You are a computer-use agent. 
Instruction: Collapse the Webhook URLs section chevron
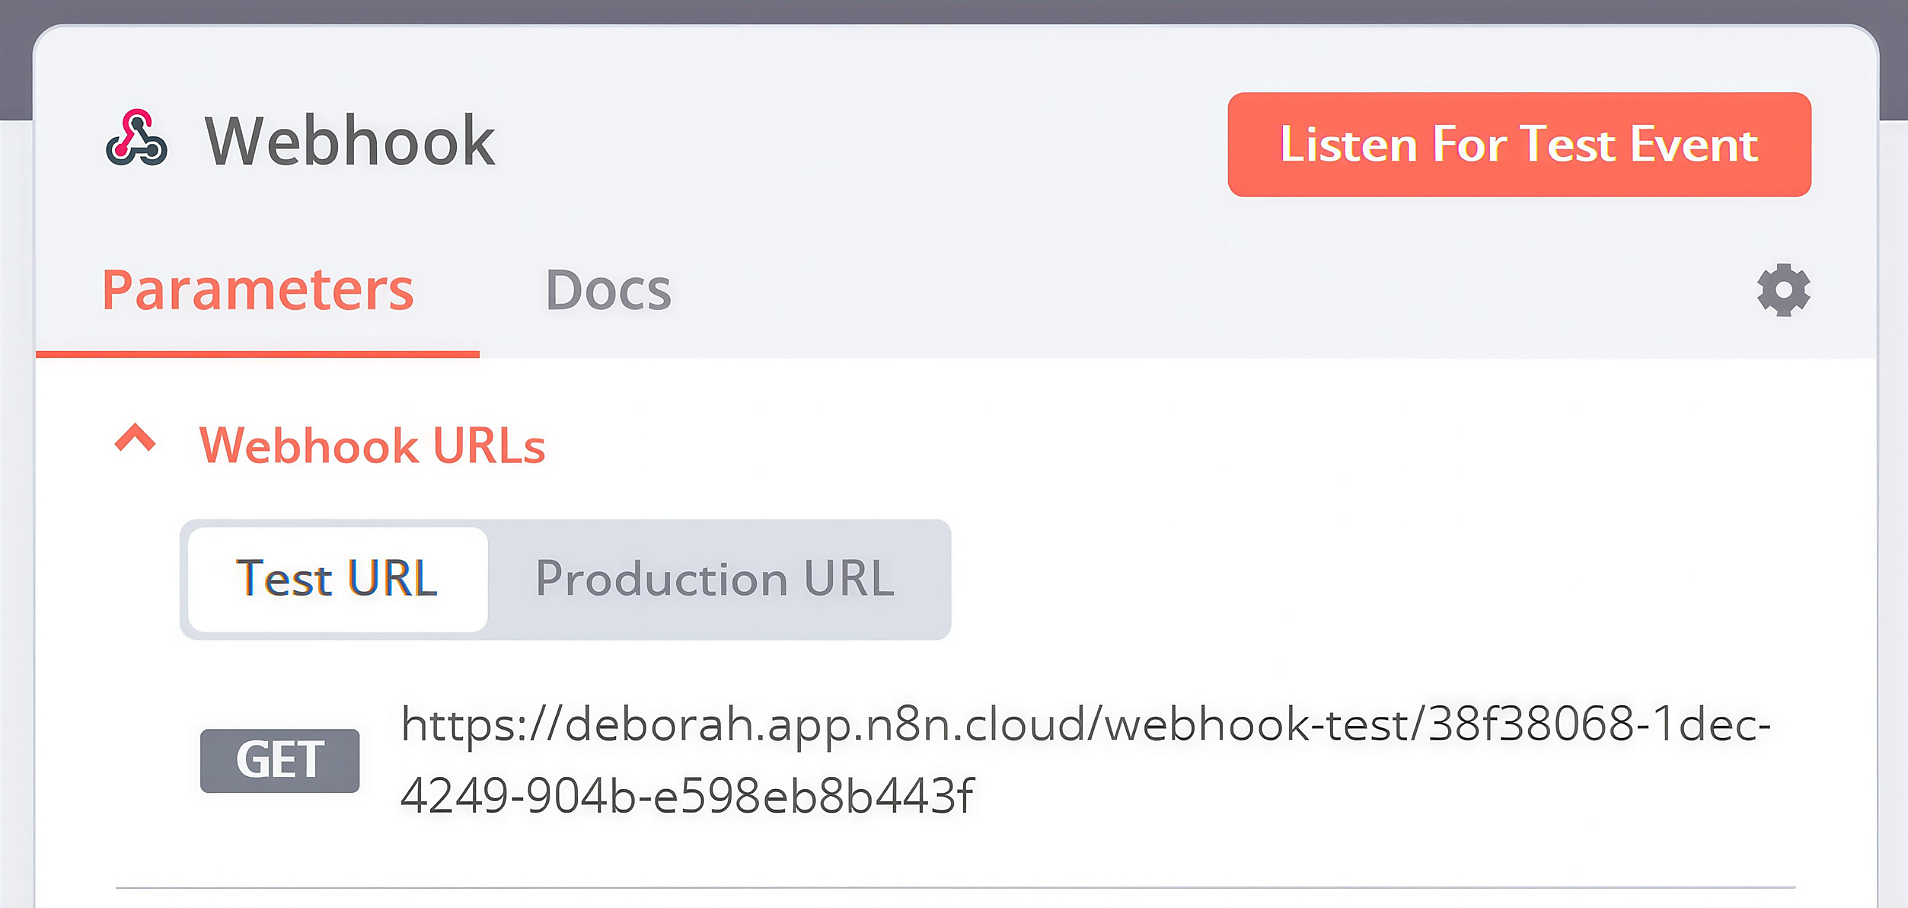coord(136,438)
